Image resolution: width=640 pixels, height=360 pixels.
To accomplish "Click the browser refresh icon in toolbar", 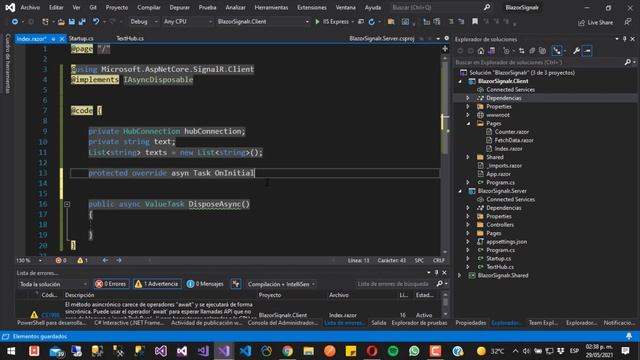I will 371,22.
